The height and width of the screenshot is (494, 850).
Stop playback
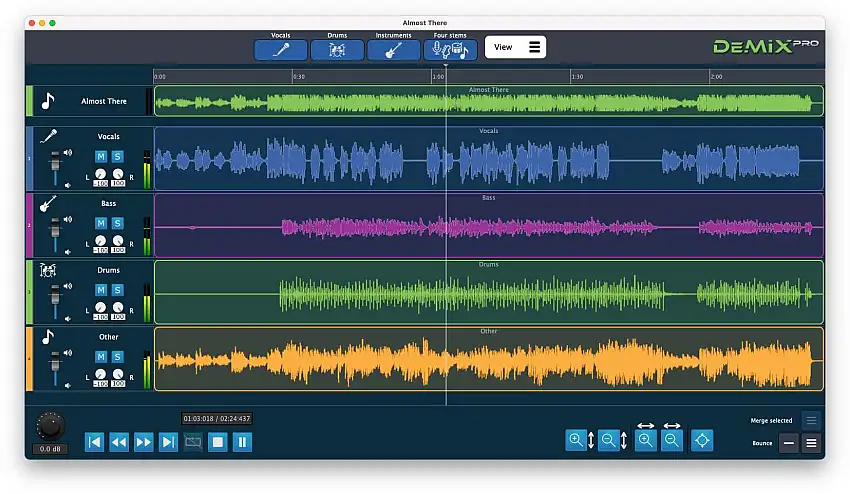(x=218, y=442)
